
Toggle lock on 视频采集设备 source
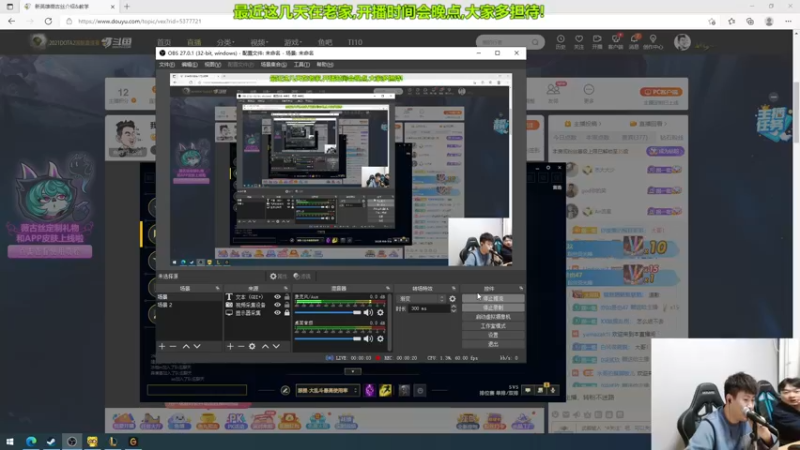click(287, 305)
